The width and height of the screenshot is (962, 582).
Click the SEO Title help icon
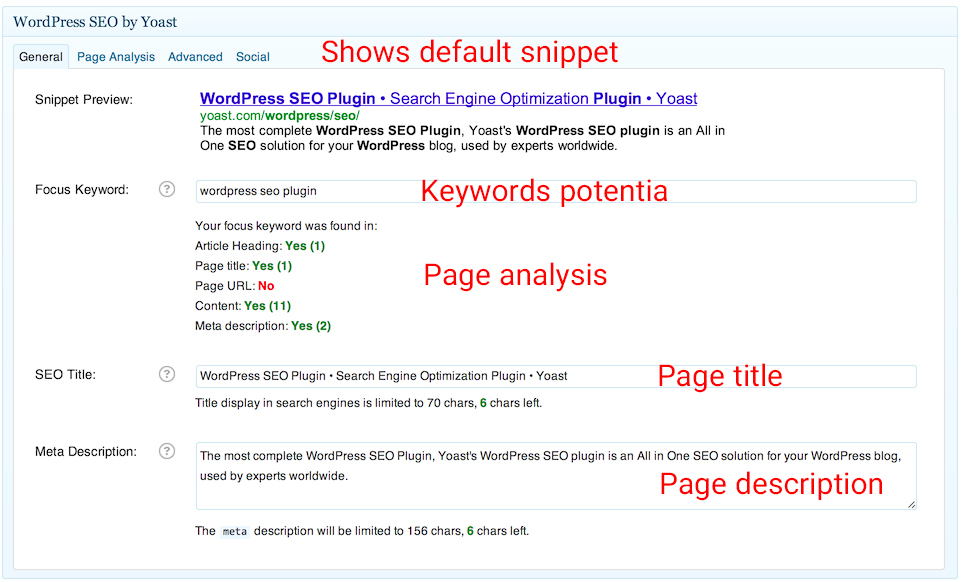point(167,374)
